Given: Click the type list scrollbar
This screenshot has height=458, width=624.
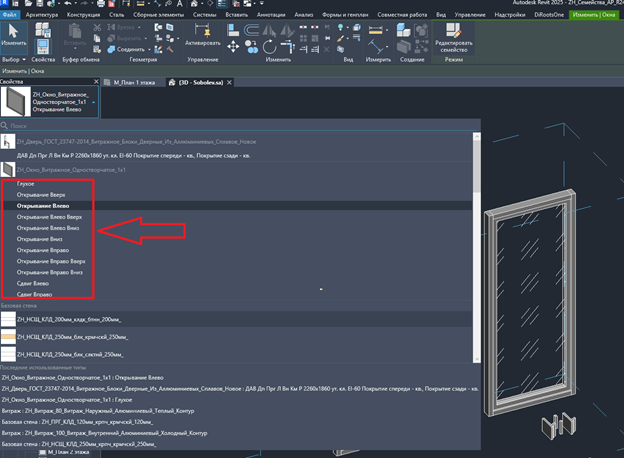Looking at the screenshot, I should point(477,248).
